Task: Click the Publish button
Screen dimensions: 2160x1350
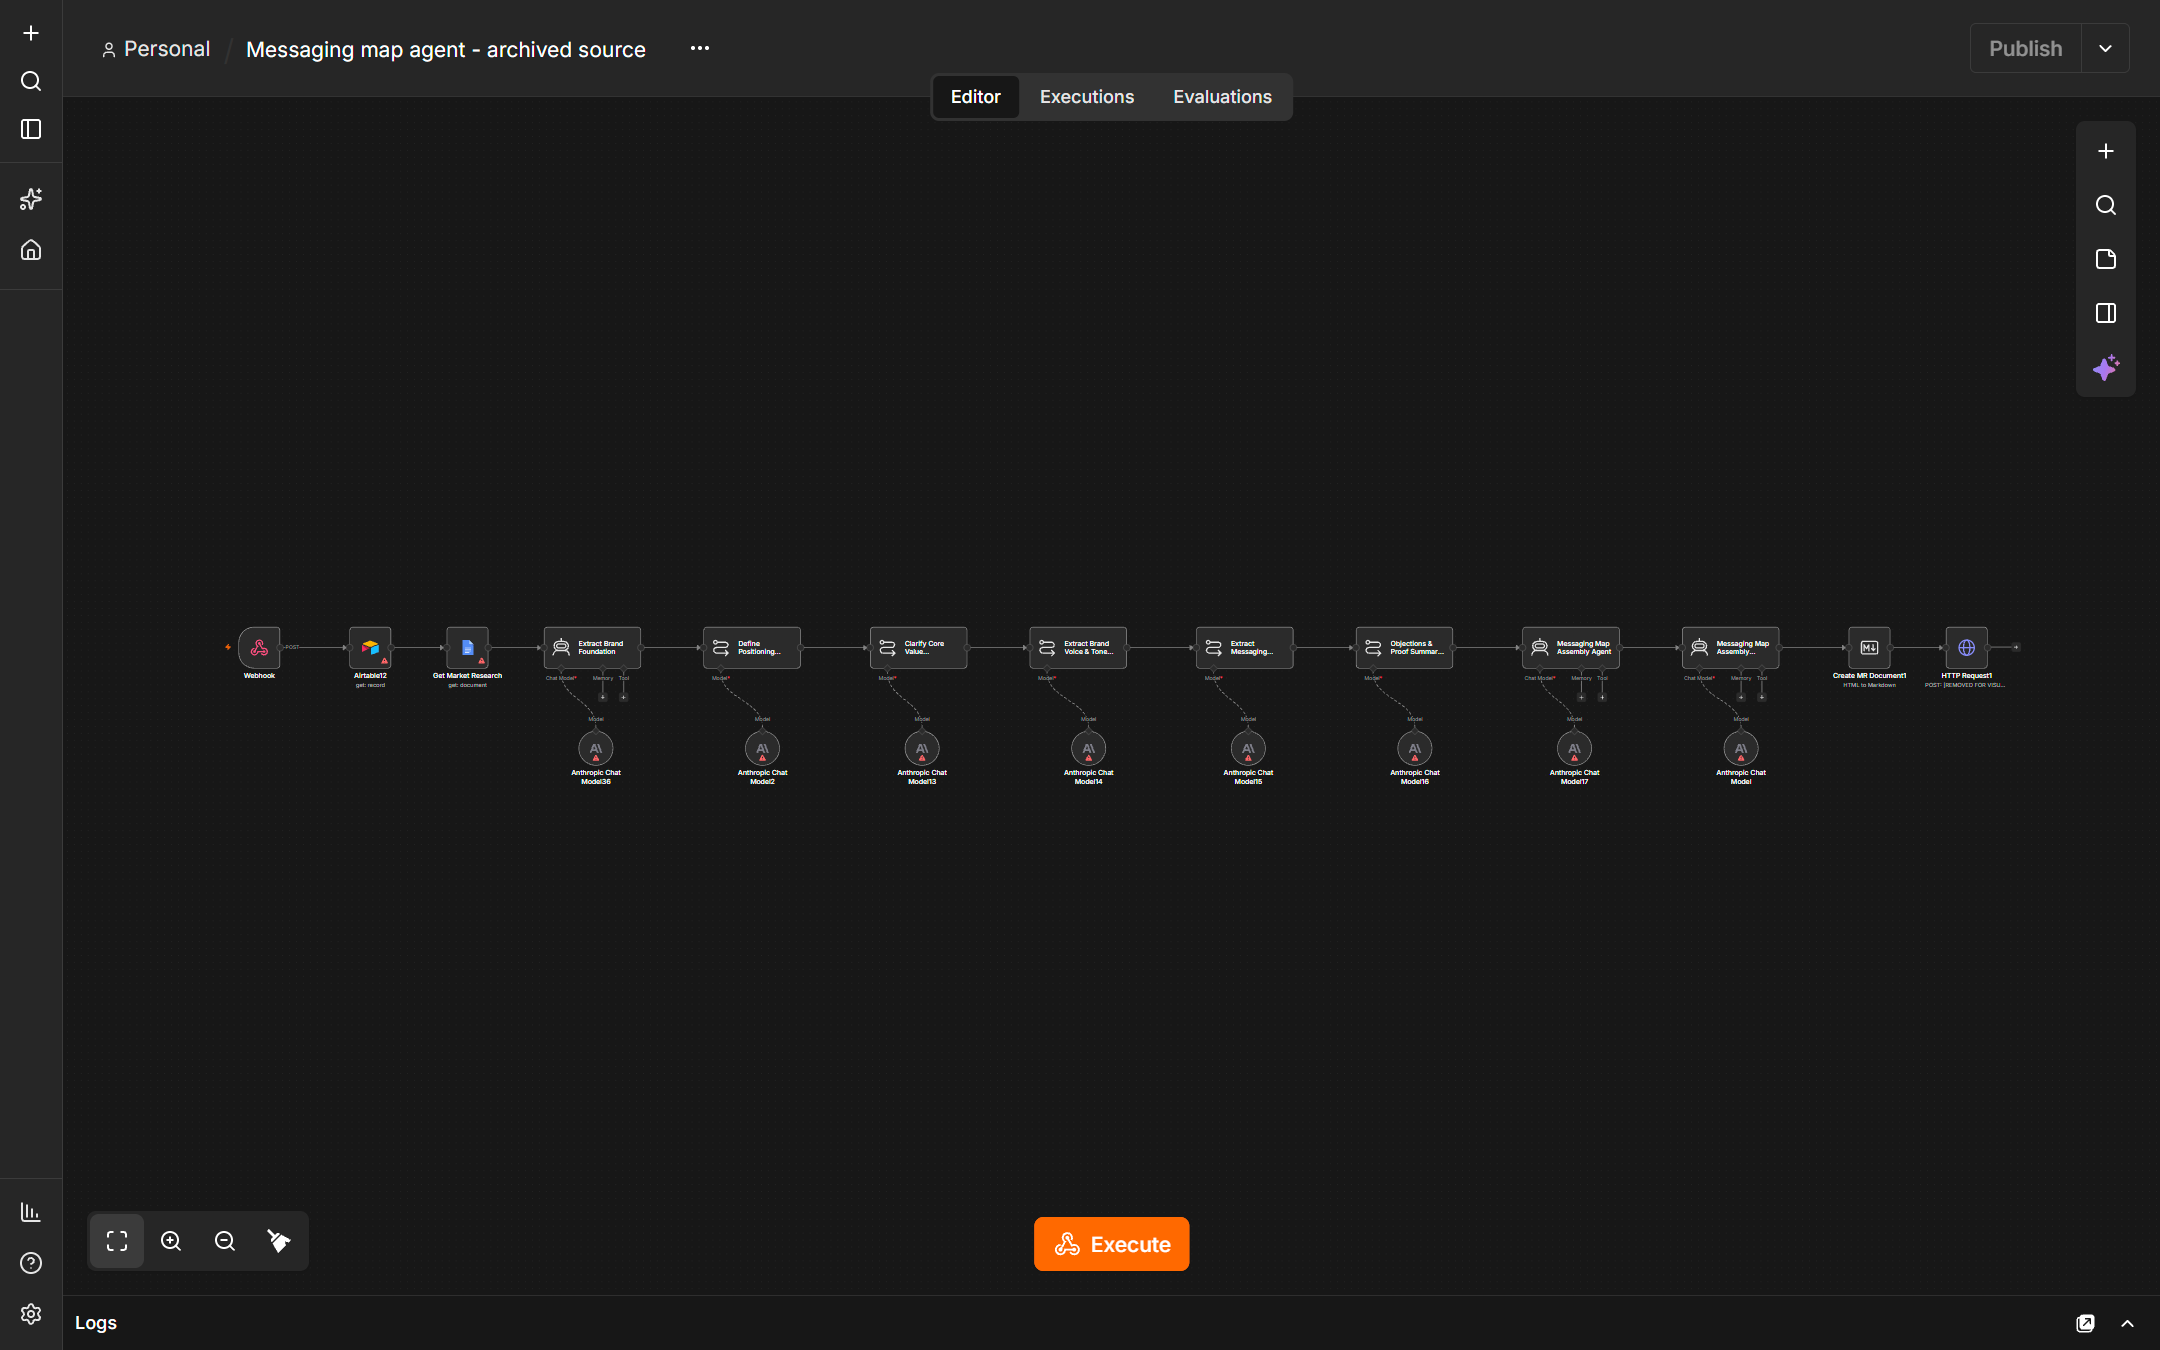Action: coord(2025,48)
